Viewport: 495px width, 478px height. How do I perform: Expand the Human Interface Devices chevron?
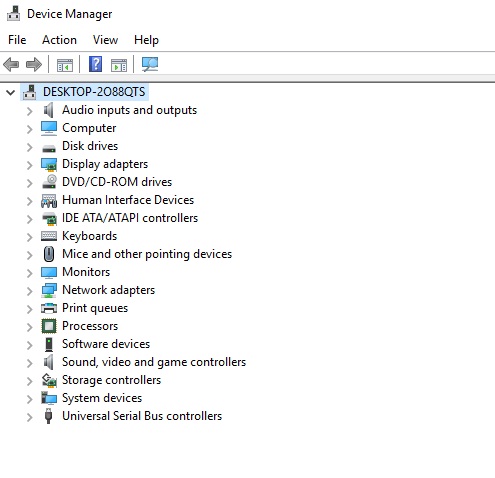30,201
